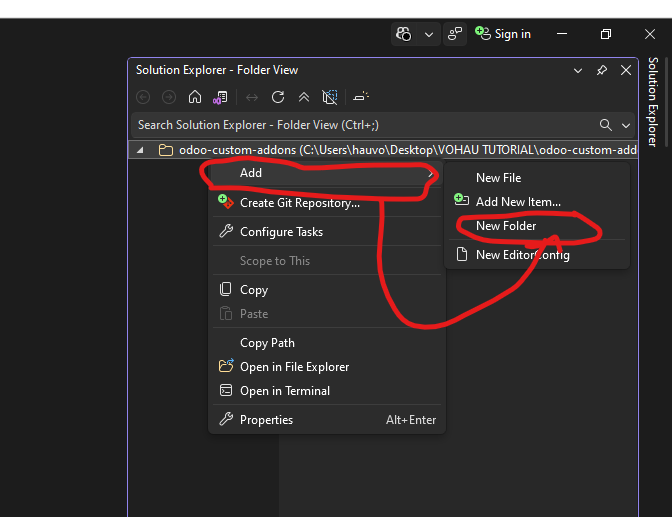This screenshot has height=517, width=672.
Task: Open Solution Explorer window options dropdown
Action: (577, 71)
